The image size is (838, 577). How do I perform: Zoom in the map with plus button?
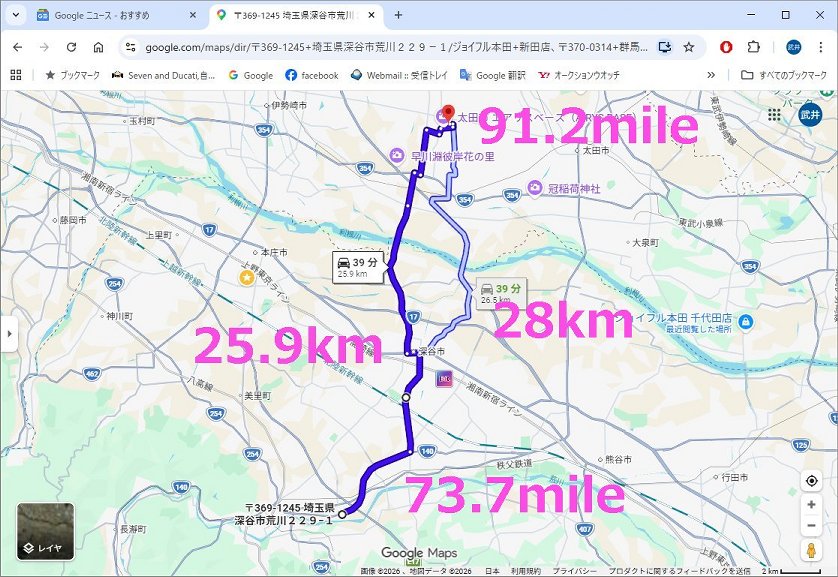pyautogui.click(x=811, y=506)
